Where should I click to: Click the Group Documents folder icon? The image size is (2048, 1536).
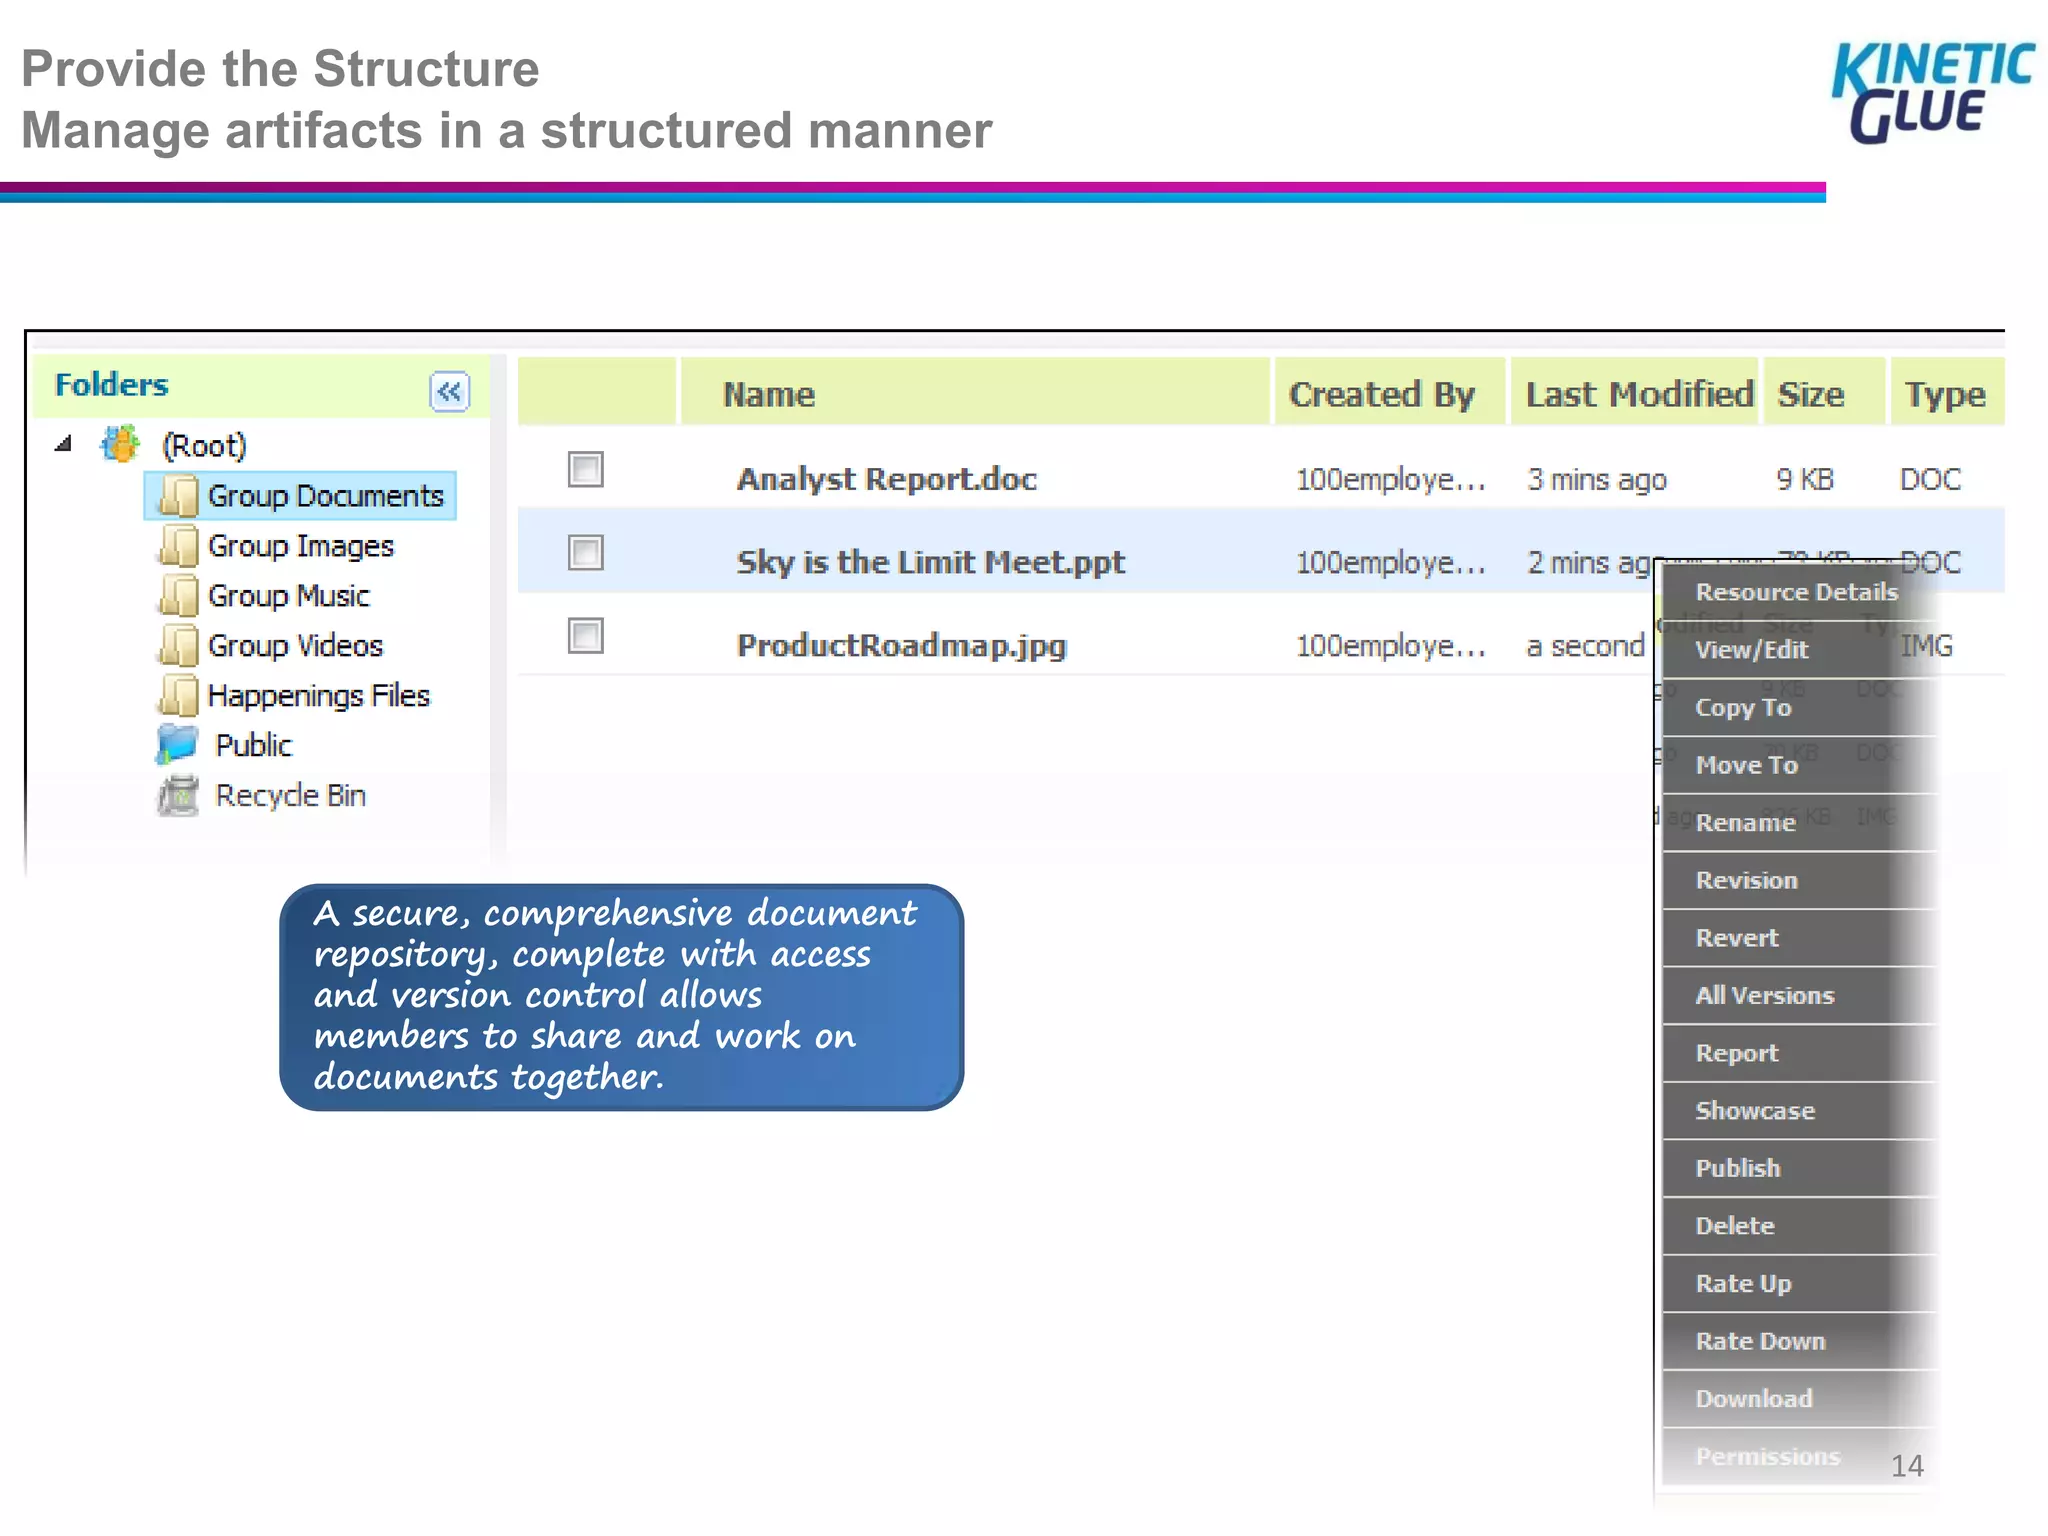(179, 496)
